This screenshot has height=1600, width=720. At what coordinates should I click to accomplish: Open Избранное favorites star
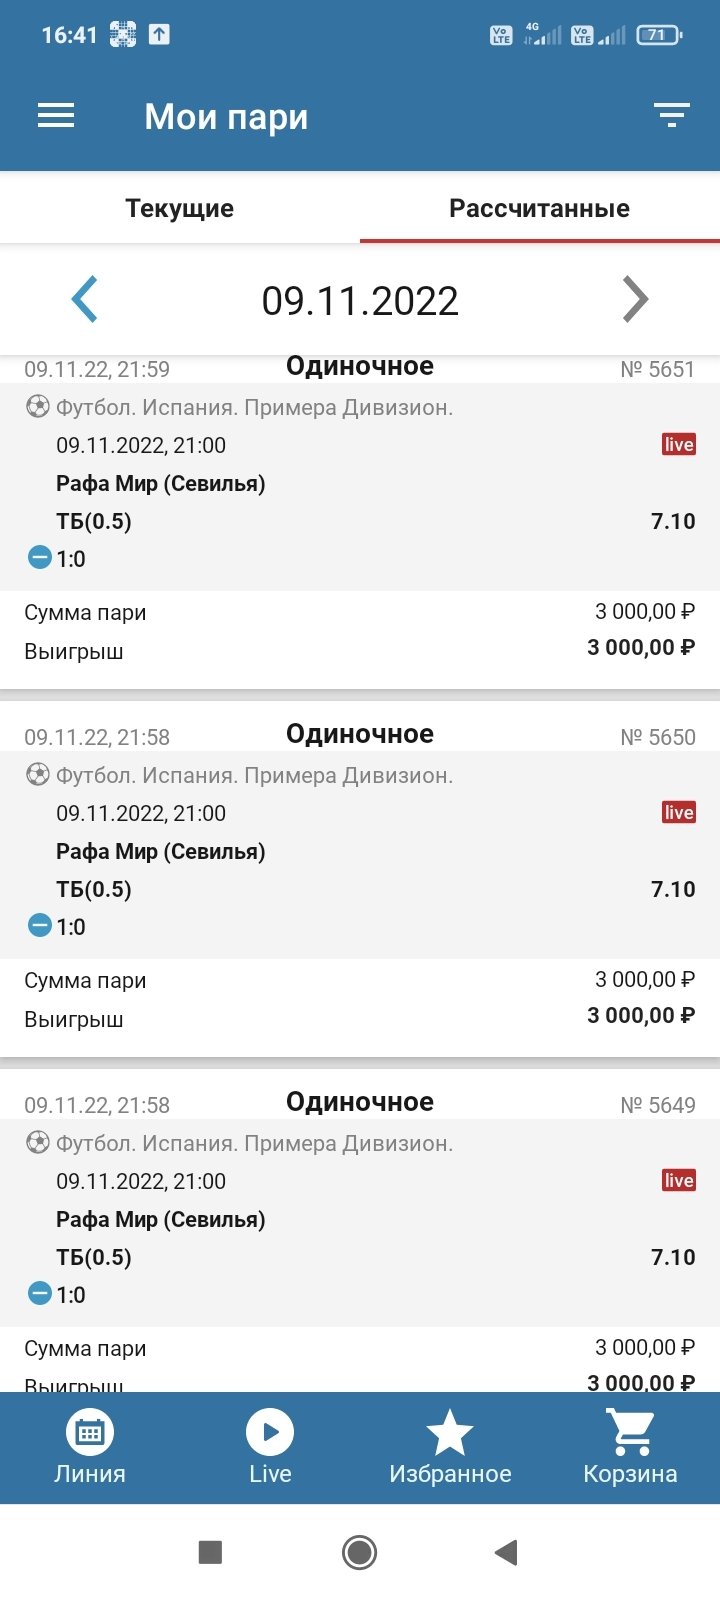pos(450,1447)
